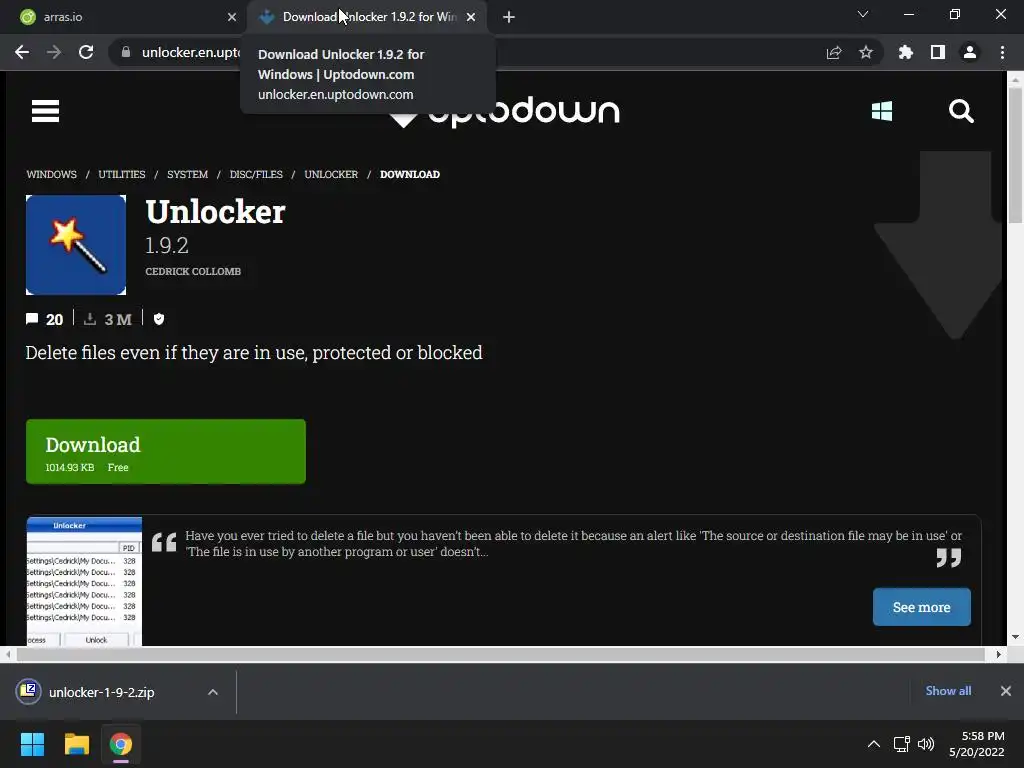Viewport: 1024px width, 768px height.
Task: Click the DISC/FILES breadcrumb link
Action: tap(256, 174)
